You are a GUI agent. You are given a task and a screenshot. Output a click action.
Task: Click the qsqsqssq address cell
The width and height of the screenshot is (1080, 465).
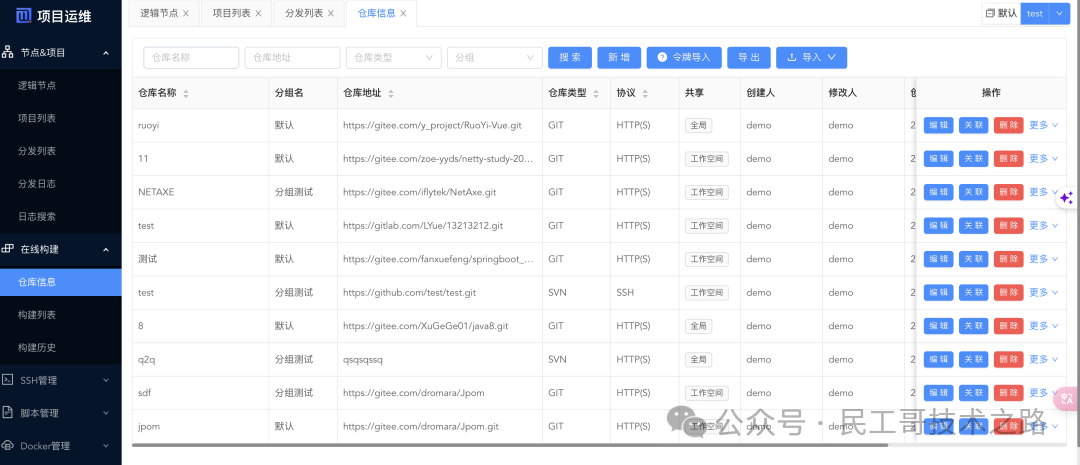(x=362, y=359)
